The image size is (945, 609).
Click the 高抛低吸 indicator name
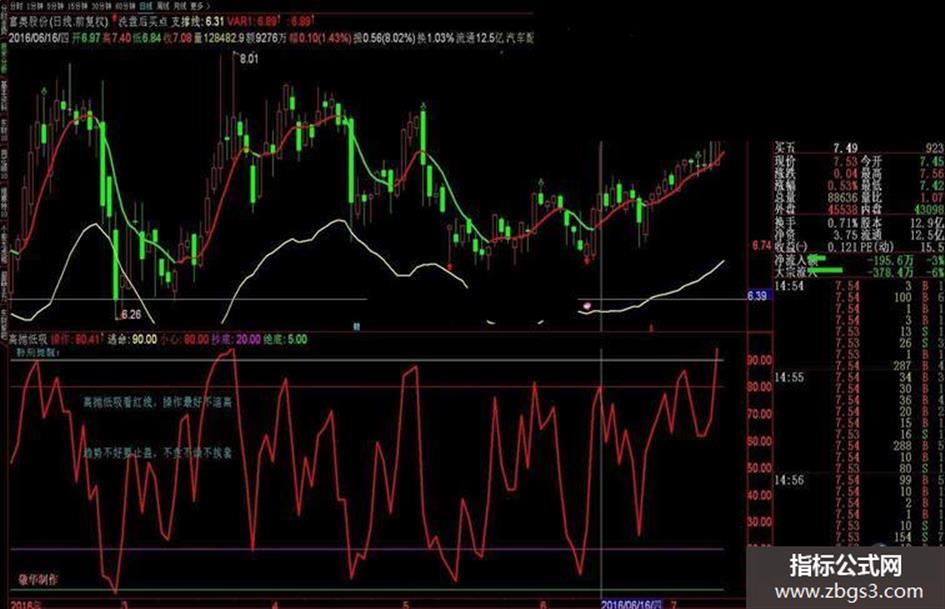[28, 339]
